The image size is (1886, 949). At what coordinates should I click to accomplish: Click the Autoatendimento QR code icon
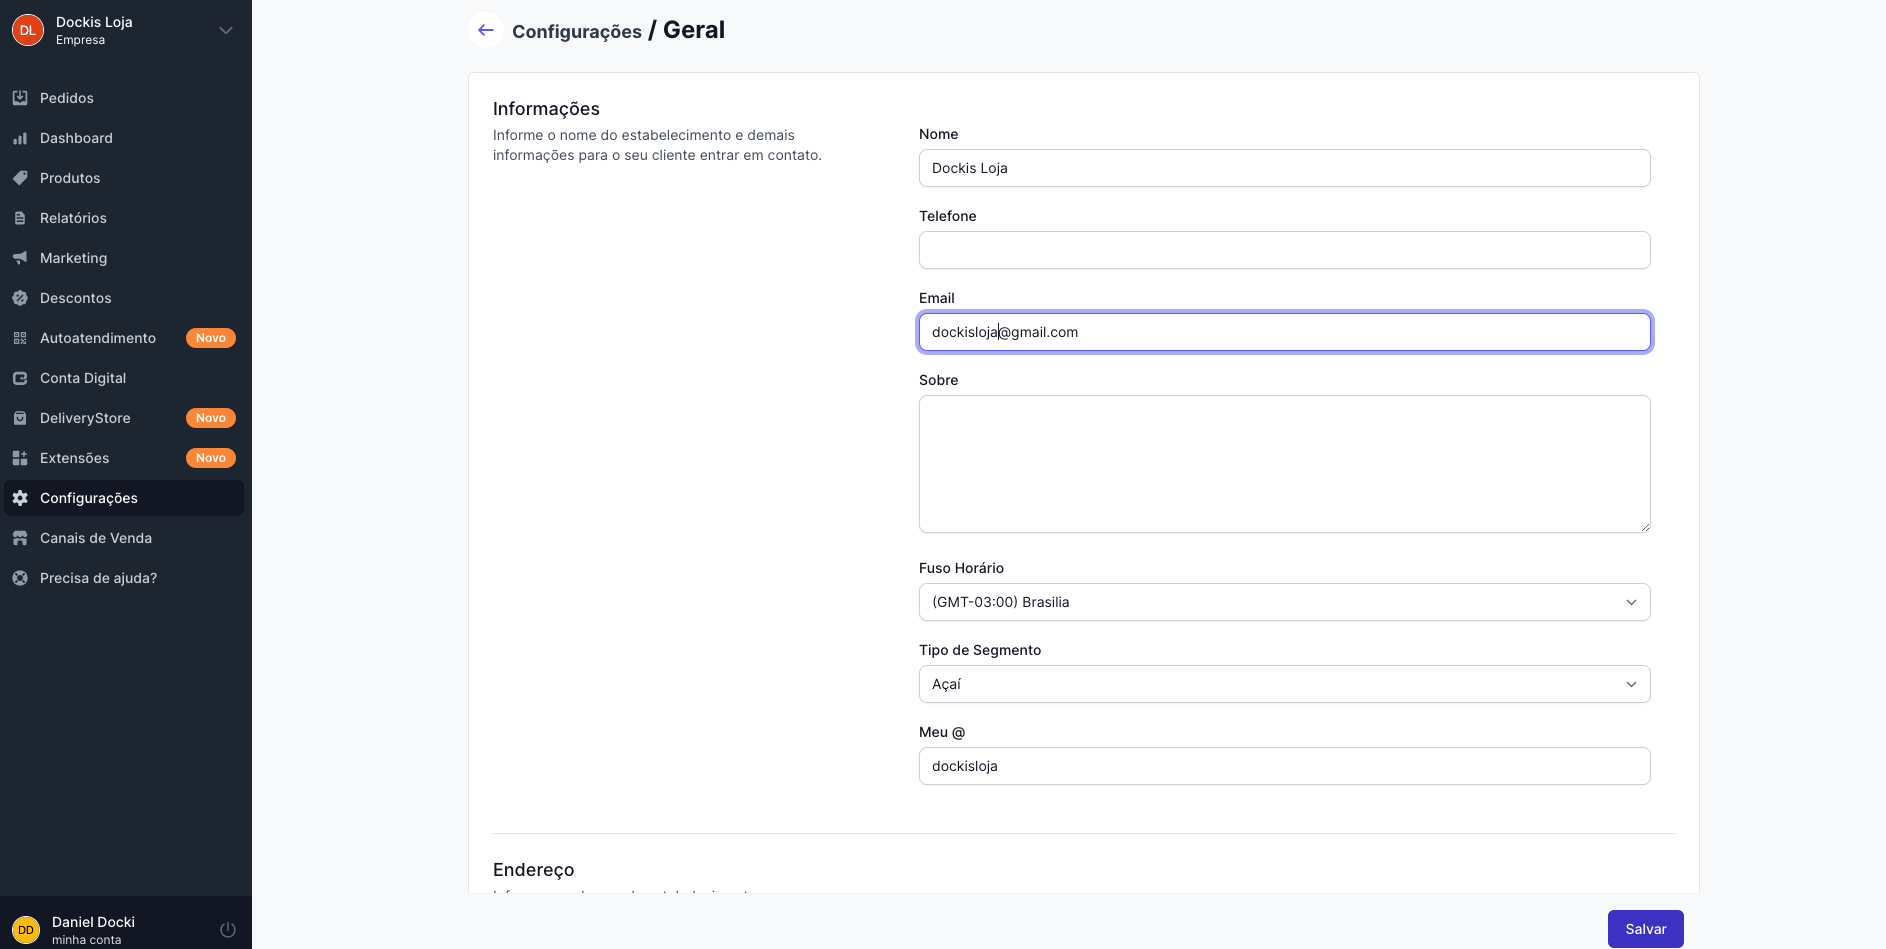point(20,338)
